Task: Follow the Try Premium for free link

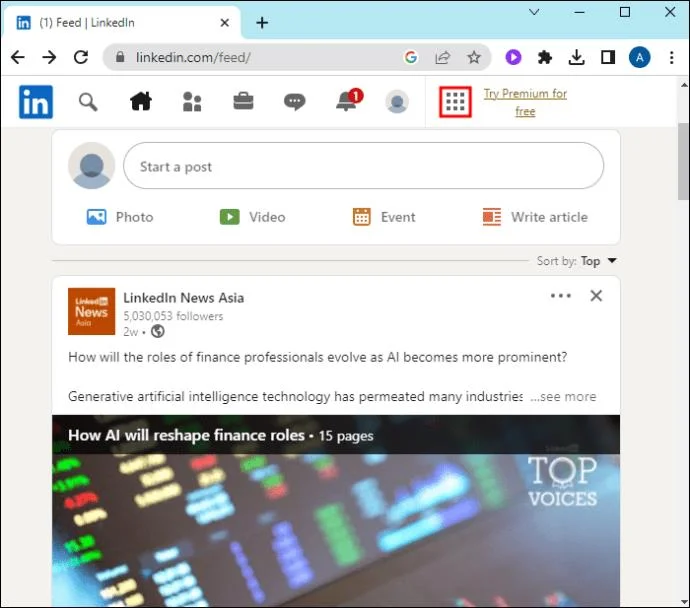Action: coord(525,102)
